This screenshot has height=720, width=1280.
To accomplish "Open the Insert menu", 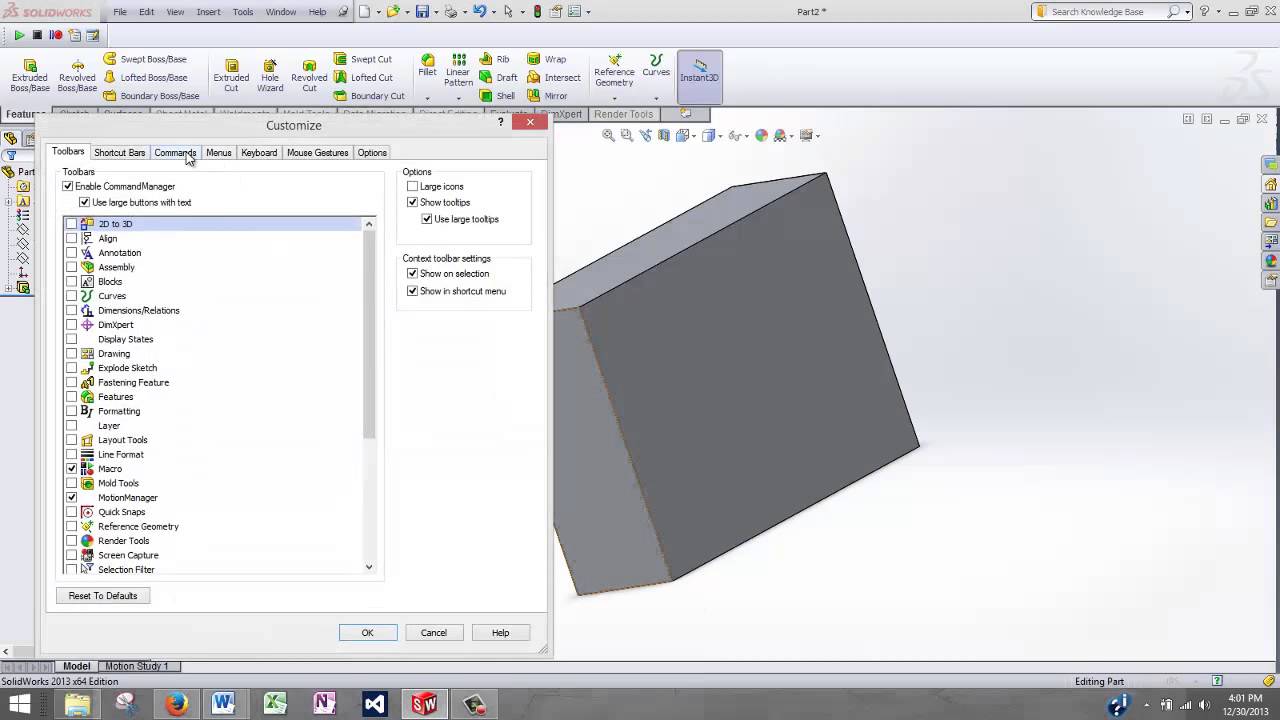I will 209,12.
